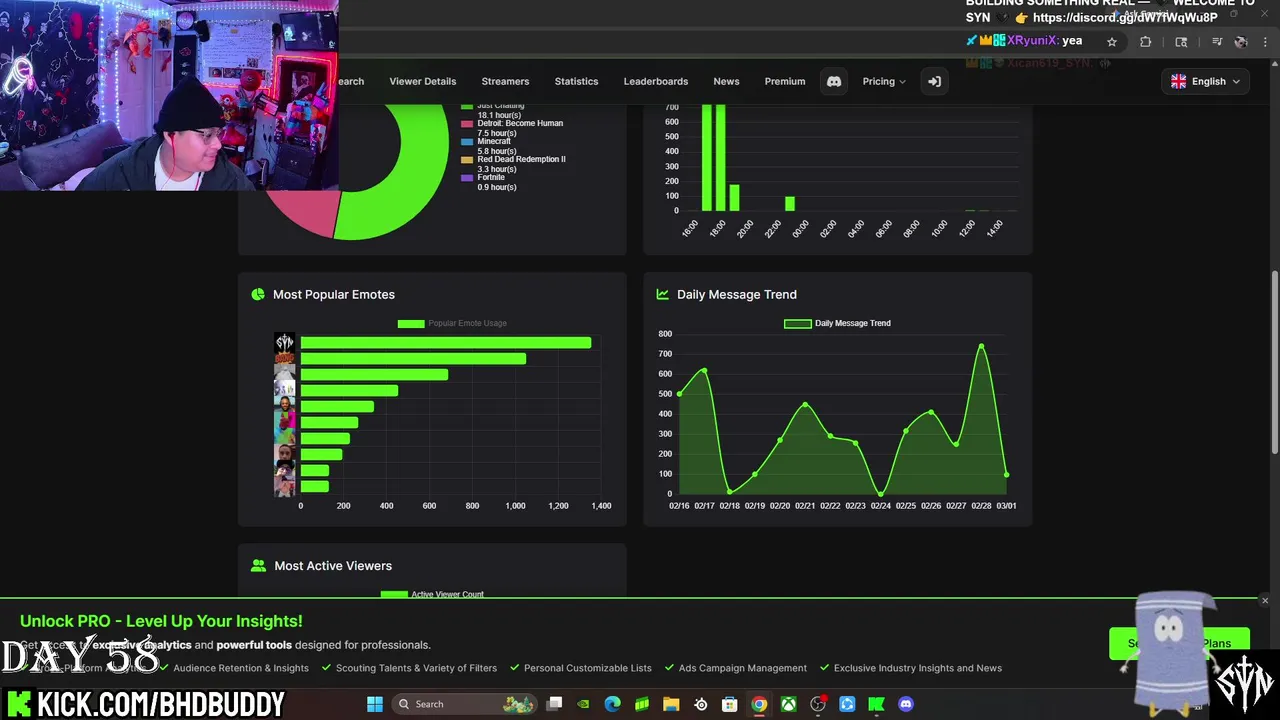Click the pink Detroit pie slice

point(308,210)
